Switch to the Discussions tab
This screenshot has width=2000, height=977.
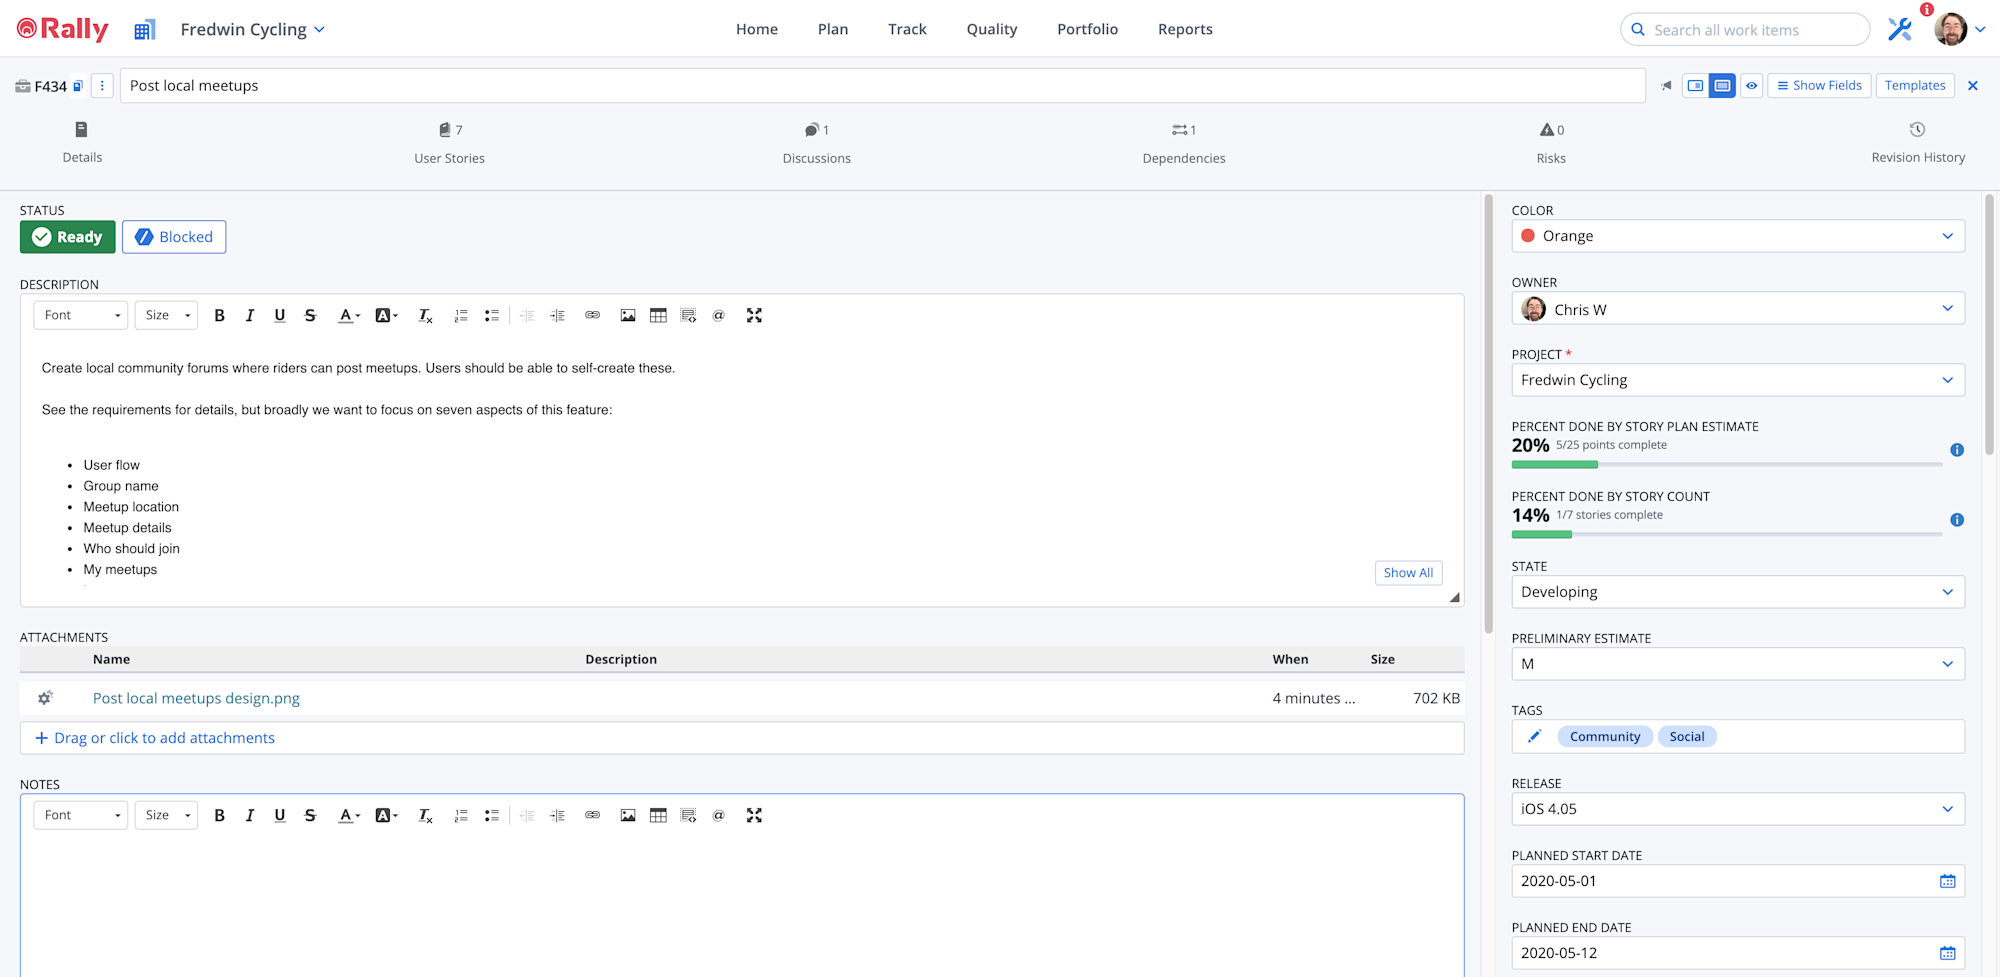[817, 143]
